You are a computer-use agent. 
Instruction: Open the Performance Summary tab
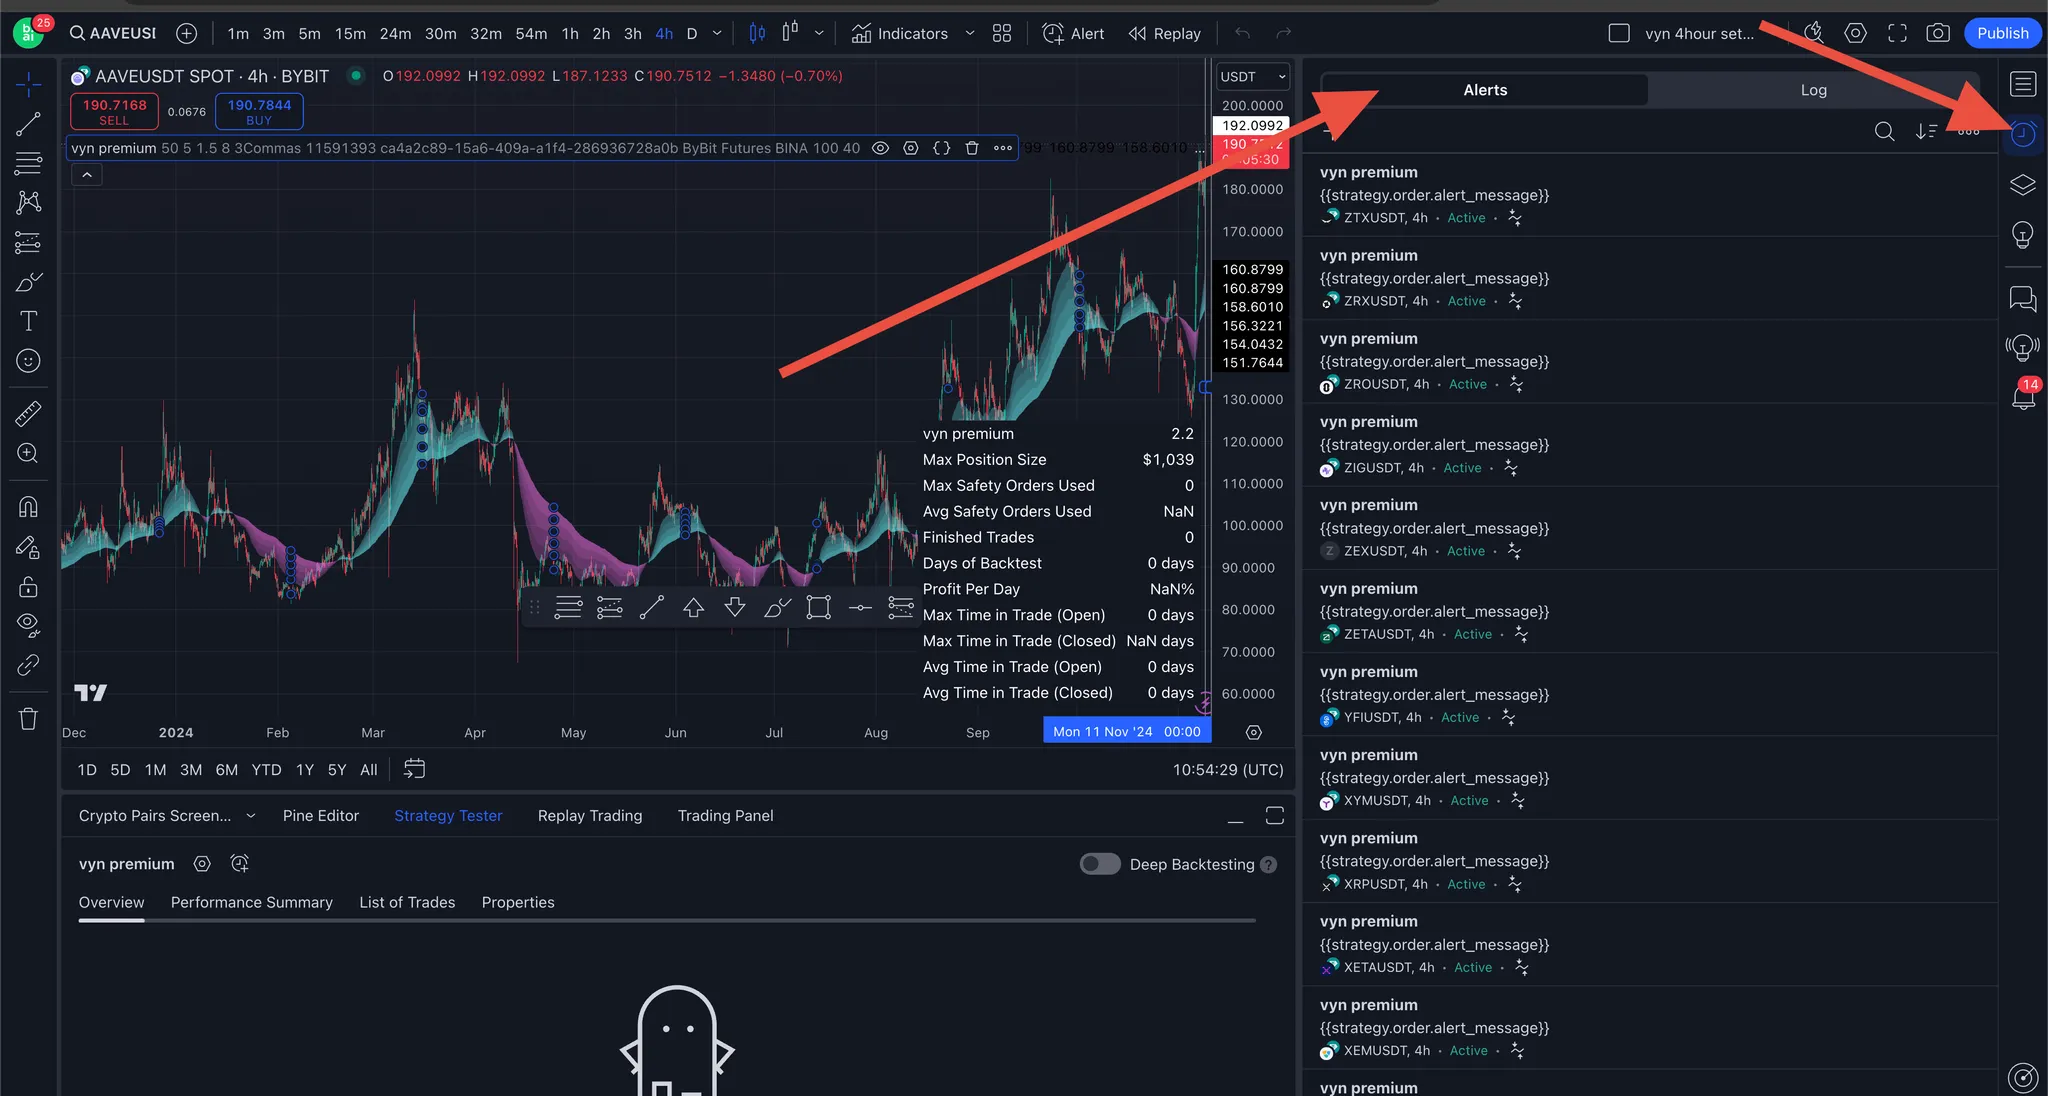pos(251,902)
